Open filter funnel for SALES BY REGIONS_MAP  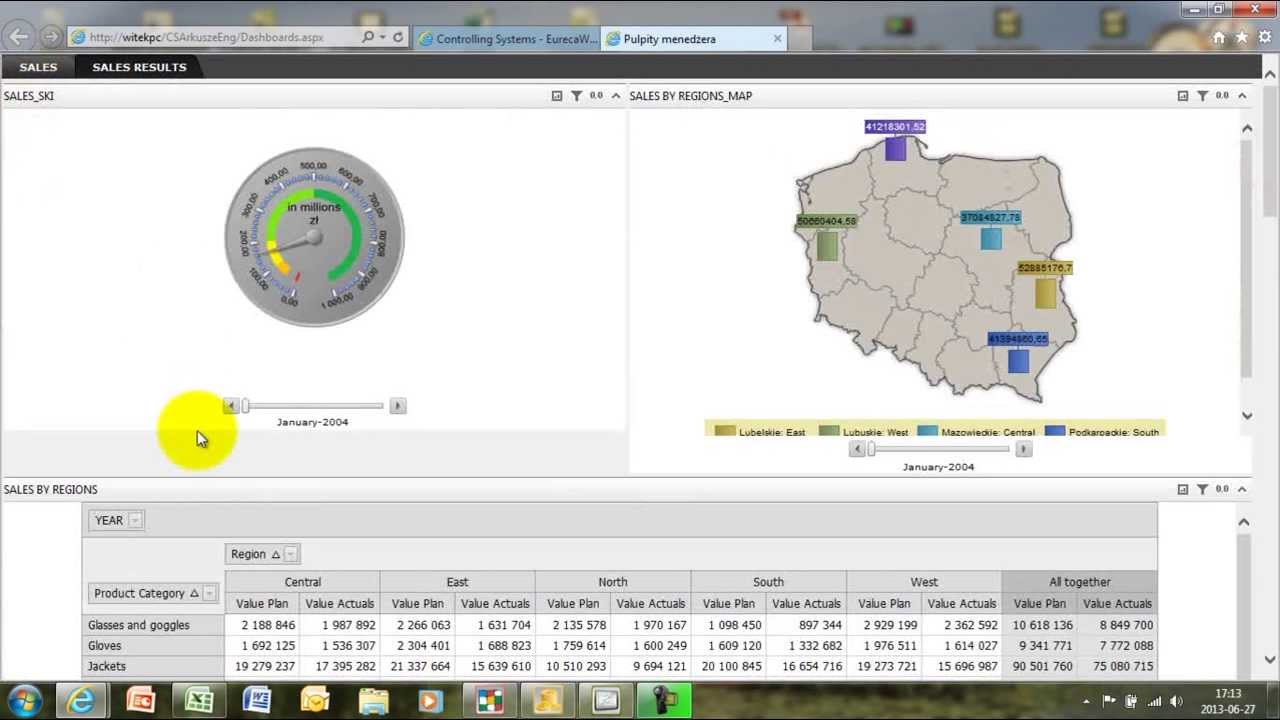coord(1202,95)
